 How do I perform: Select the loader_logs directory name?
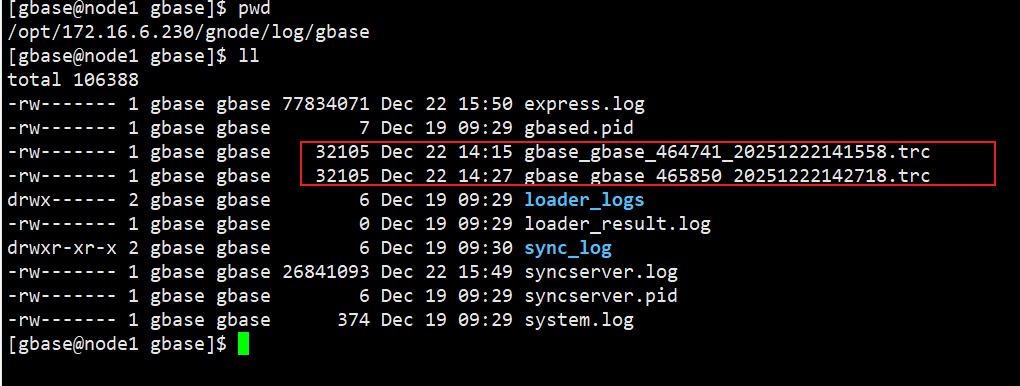click(584, 200)
